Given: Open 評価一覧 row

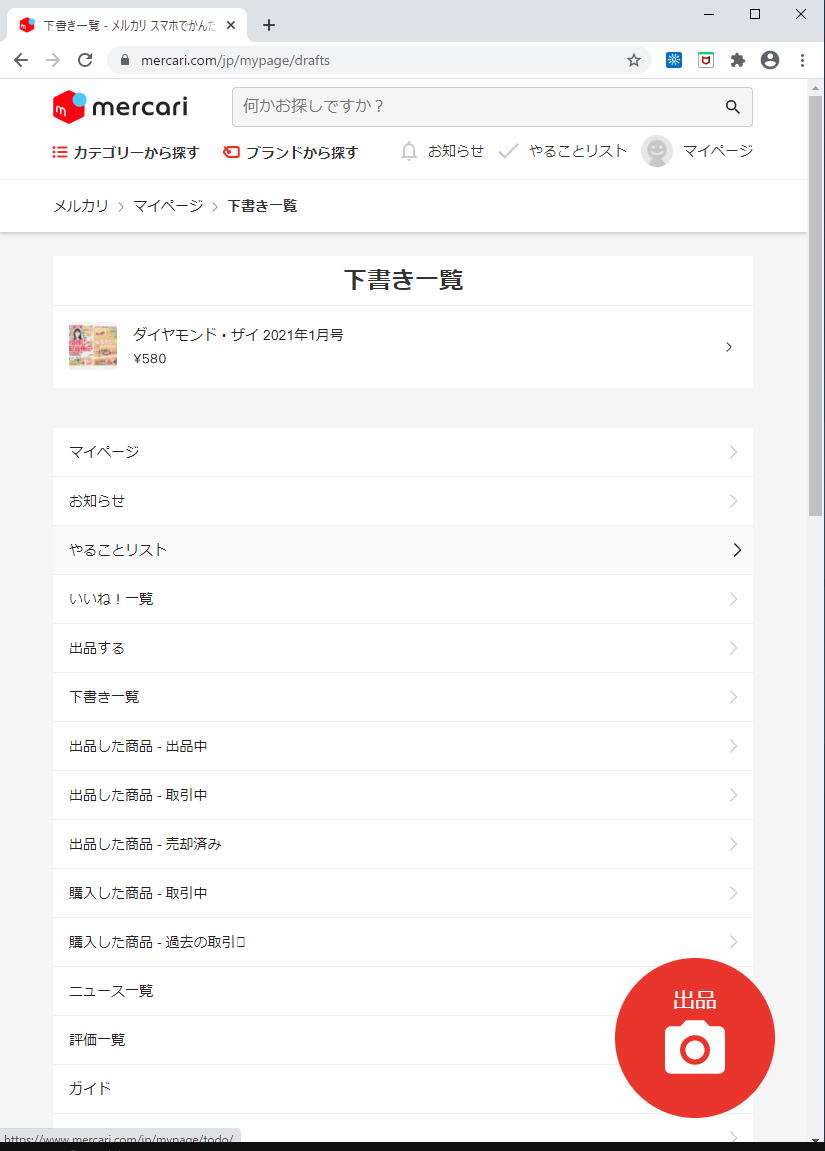Looking at the screenshot, I should tap(403, 1040).
